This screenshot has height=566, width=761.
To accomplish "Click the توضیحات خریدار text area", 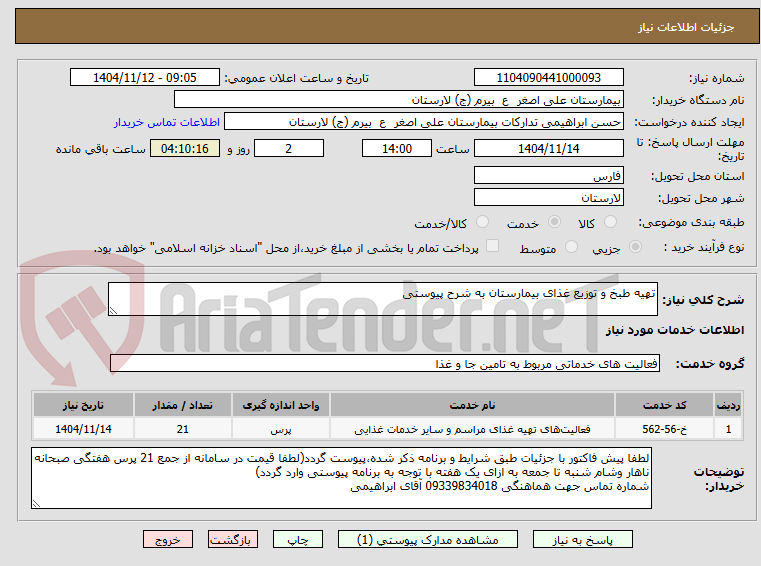I will (341, 478).
